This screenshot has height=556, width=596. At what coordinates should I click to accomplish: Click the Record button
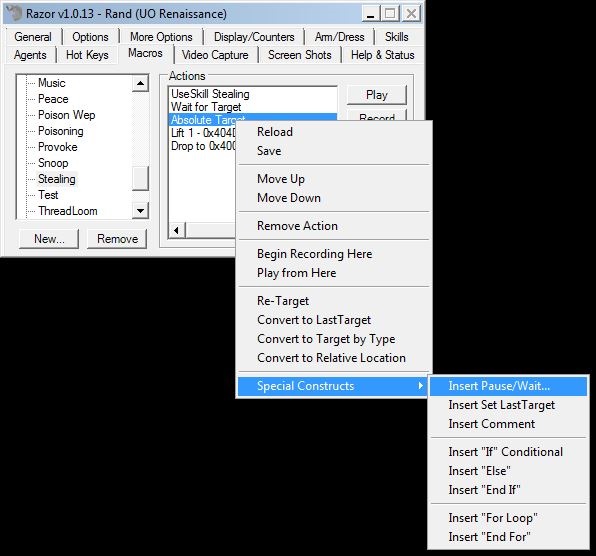377,116
